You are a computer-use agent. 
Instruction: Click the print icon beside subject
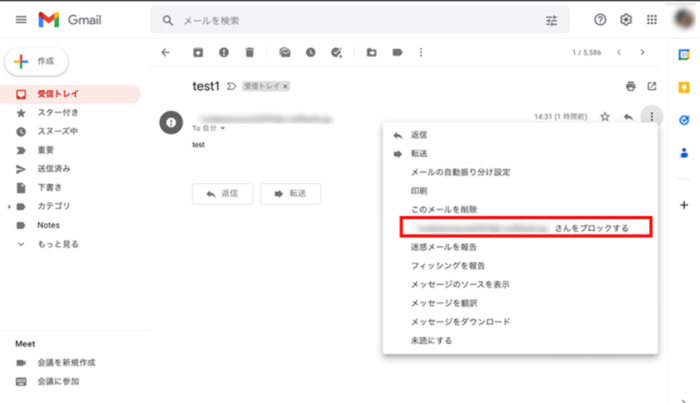630,86
